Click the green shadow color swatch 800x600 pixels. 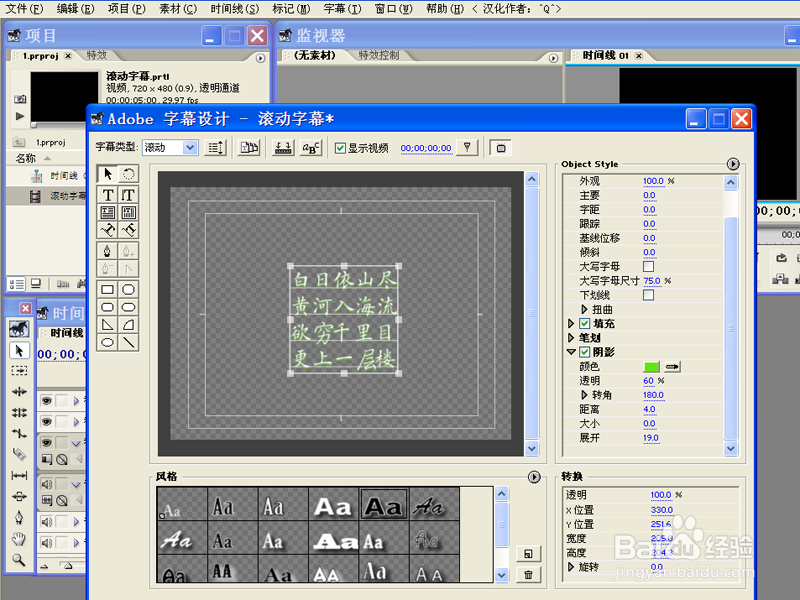click(652, 366)
